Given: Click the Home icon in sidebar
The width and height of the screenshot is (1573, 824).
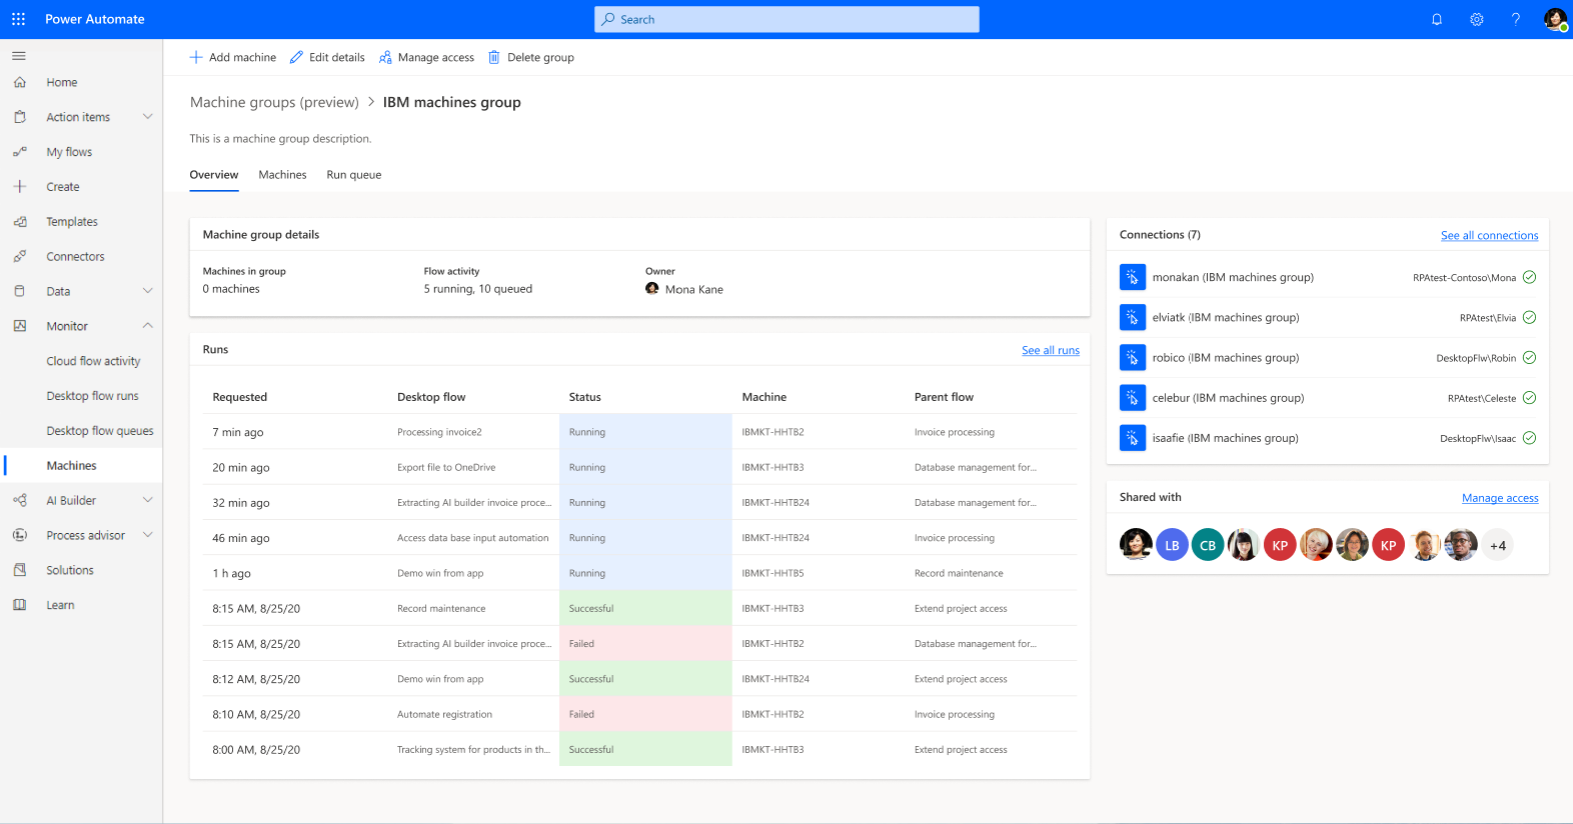Looking at the screenshot, I should pyautogui.click(x=20, y=82).
